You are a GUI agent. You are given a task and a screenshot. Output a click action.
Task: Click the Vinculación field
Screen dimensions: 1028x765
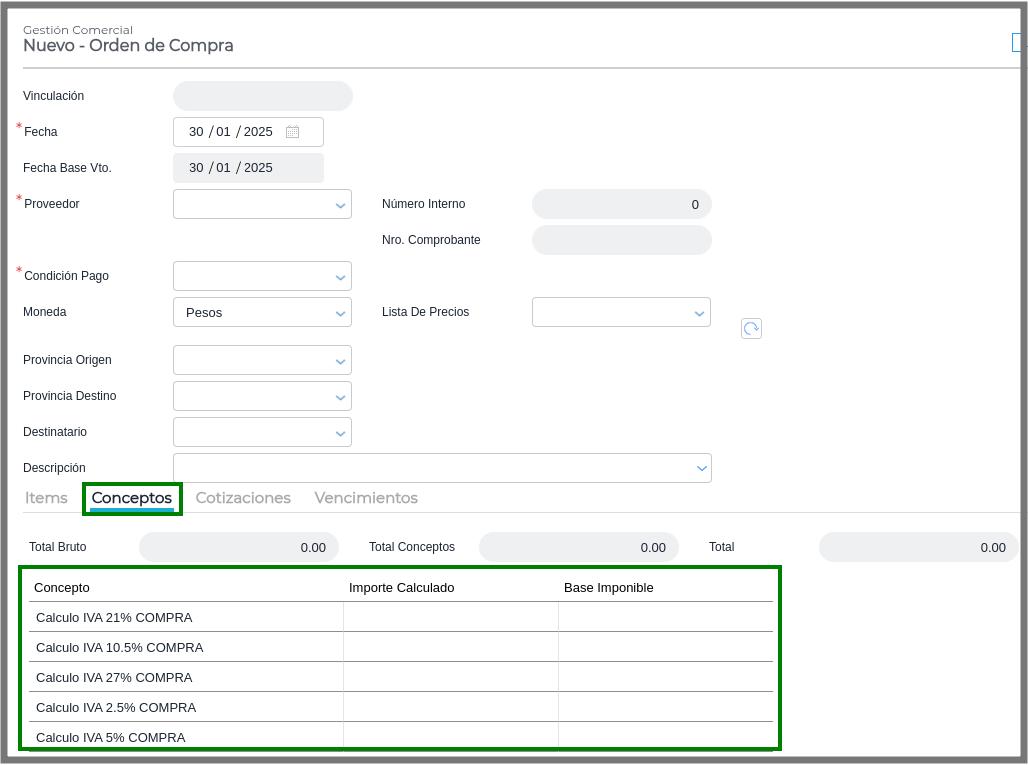[x=262, y=96]
